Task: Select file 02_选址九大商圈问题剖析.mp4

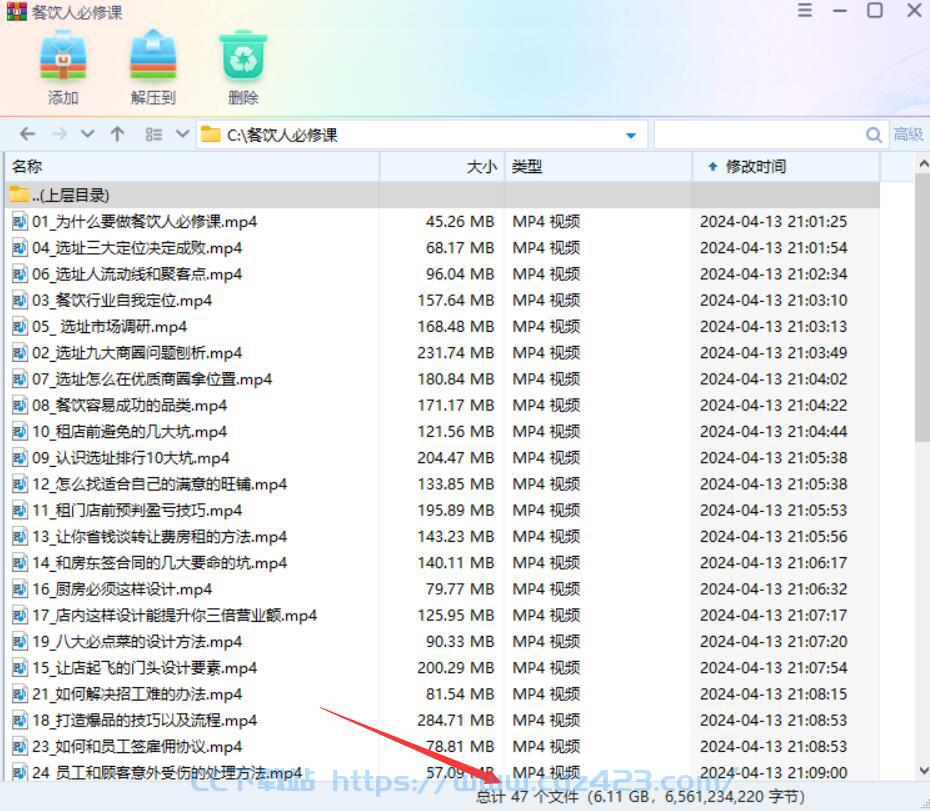Action: pyautogui.click(x=442, y=353)
